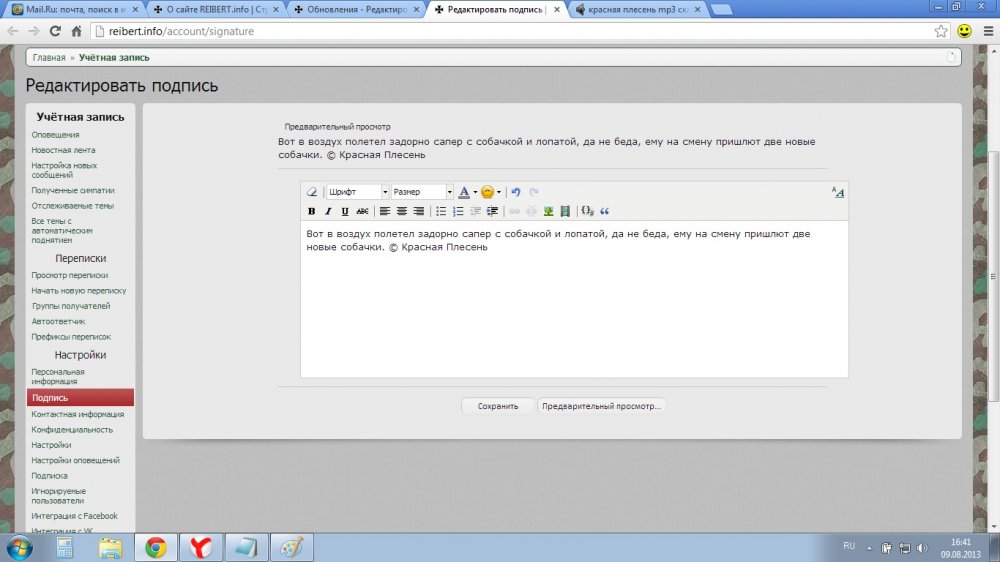Click the insert link icon

[x=514, y=211]
